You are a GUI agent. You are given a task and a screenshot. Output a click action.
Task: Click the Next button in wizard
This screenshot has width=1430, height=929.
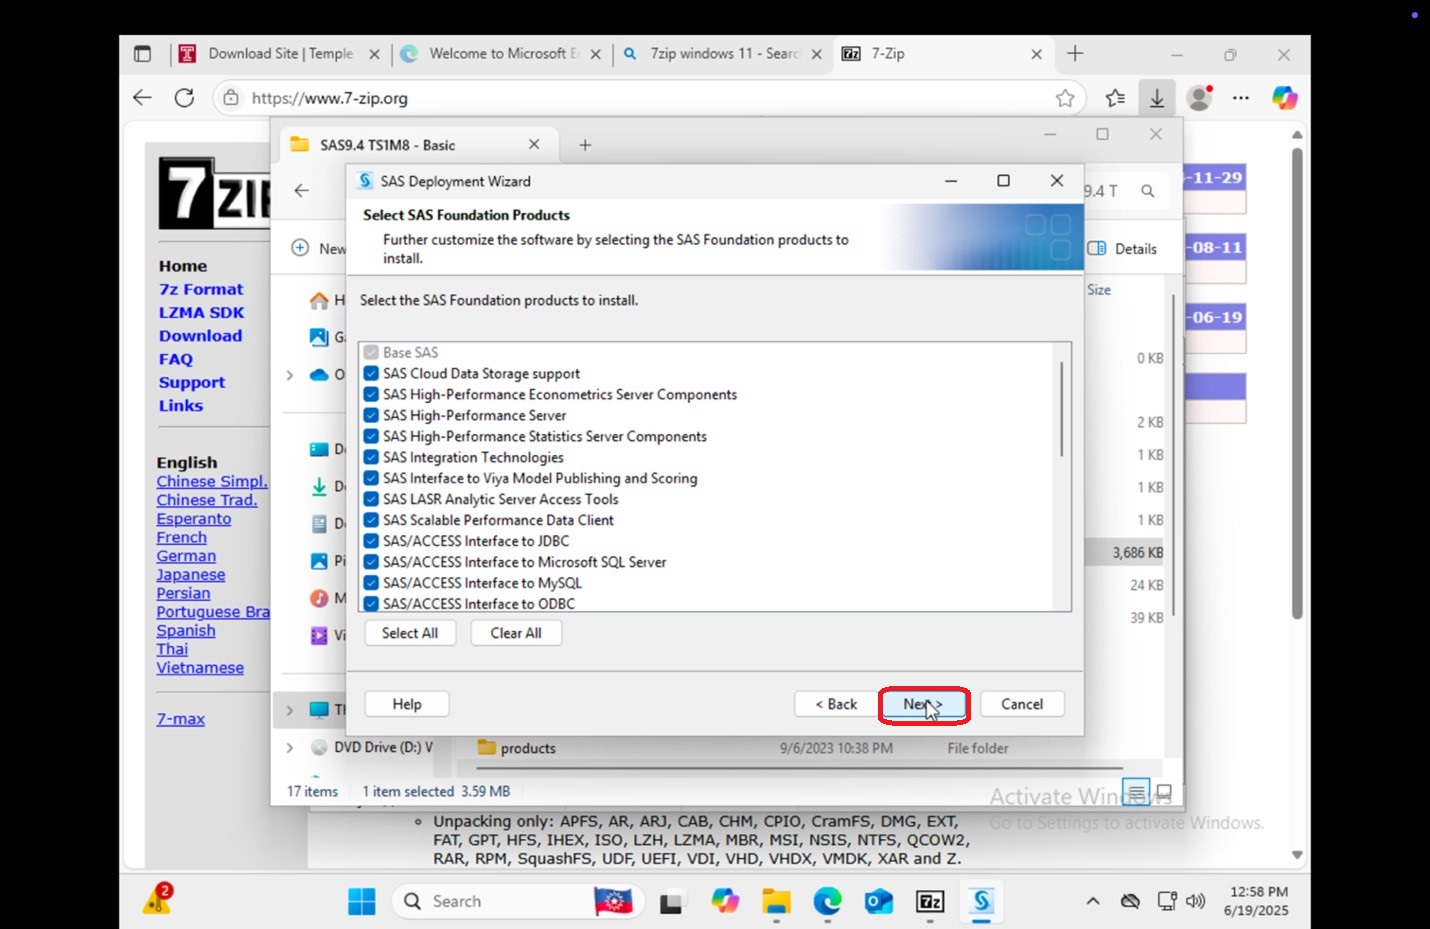[x=923, y=704]
